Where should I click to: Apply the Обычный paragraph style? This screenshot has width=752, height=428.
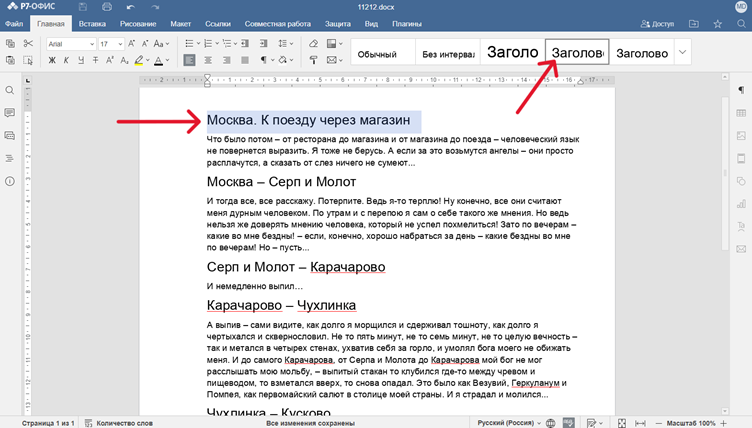coord(378,53)
